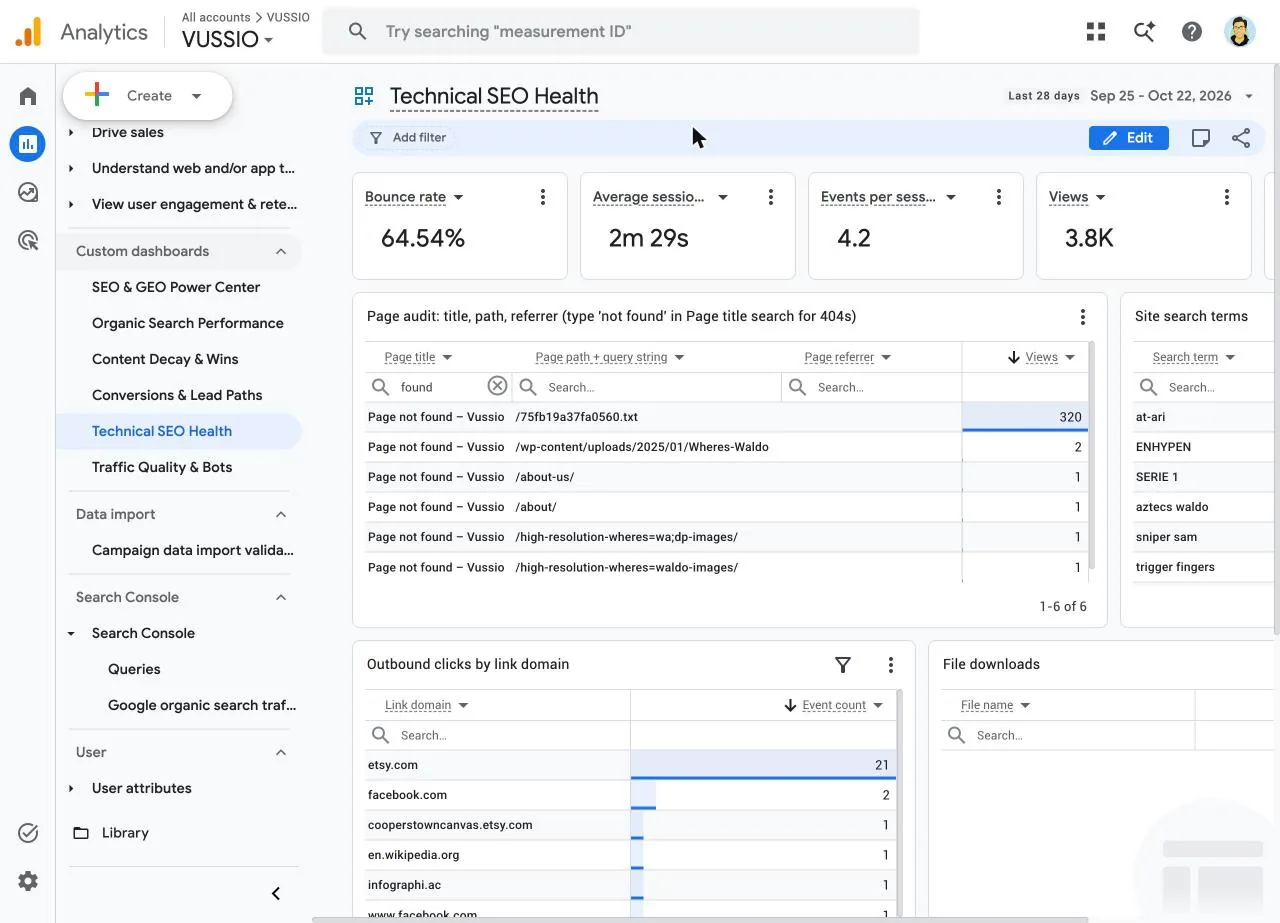Open the Outbound clicks card's three-dot menu

(x=891, y=665)
